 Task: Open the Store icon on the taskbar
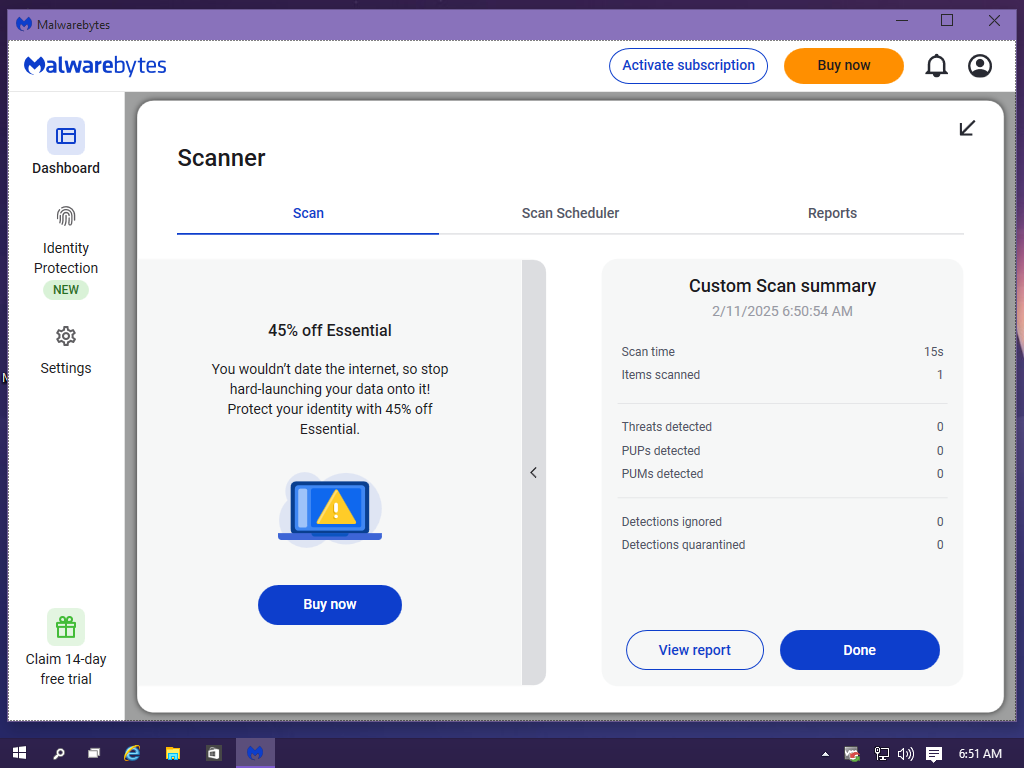pos(214,754)
